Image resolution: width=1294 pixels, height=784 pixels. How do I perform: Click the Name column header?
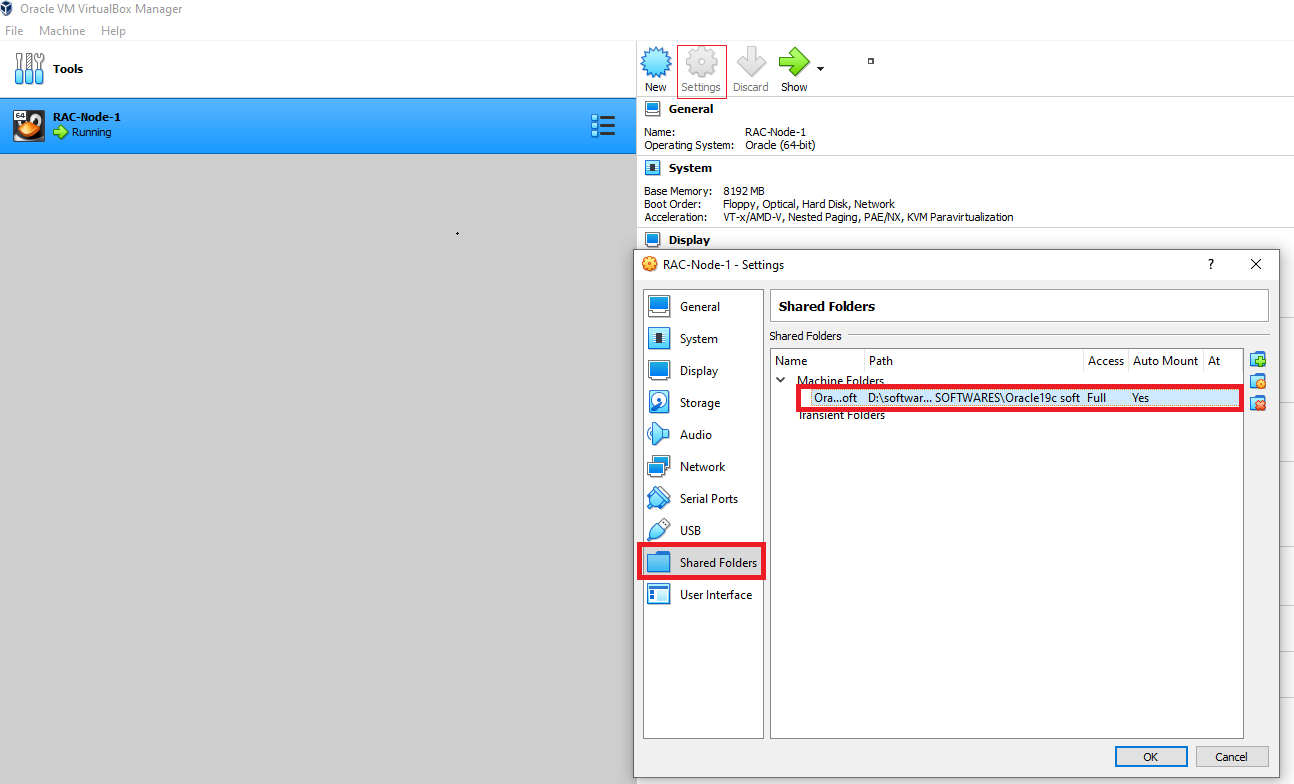pyautogui.click(x=818, y=361)
